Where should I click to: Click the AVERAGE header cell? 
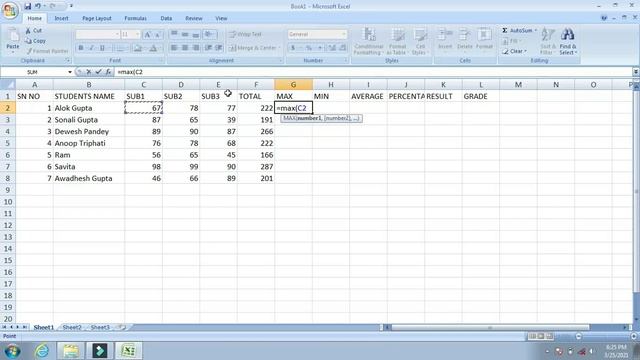tap(368, 96)
